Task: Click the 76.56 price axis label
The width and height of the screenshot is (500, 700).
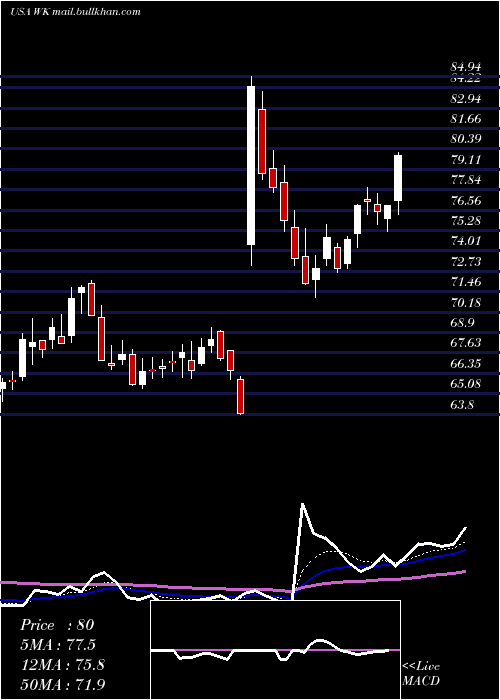Action: tap(466, 200)
